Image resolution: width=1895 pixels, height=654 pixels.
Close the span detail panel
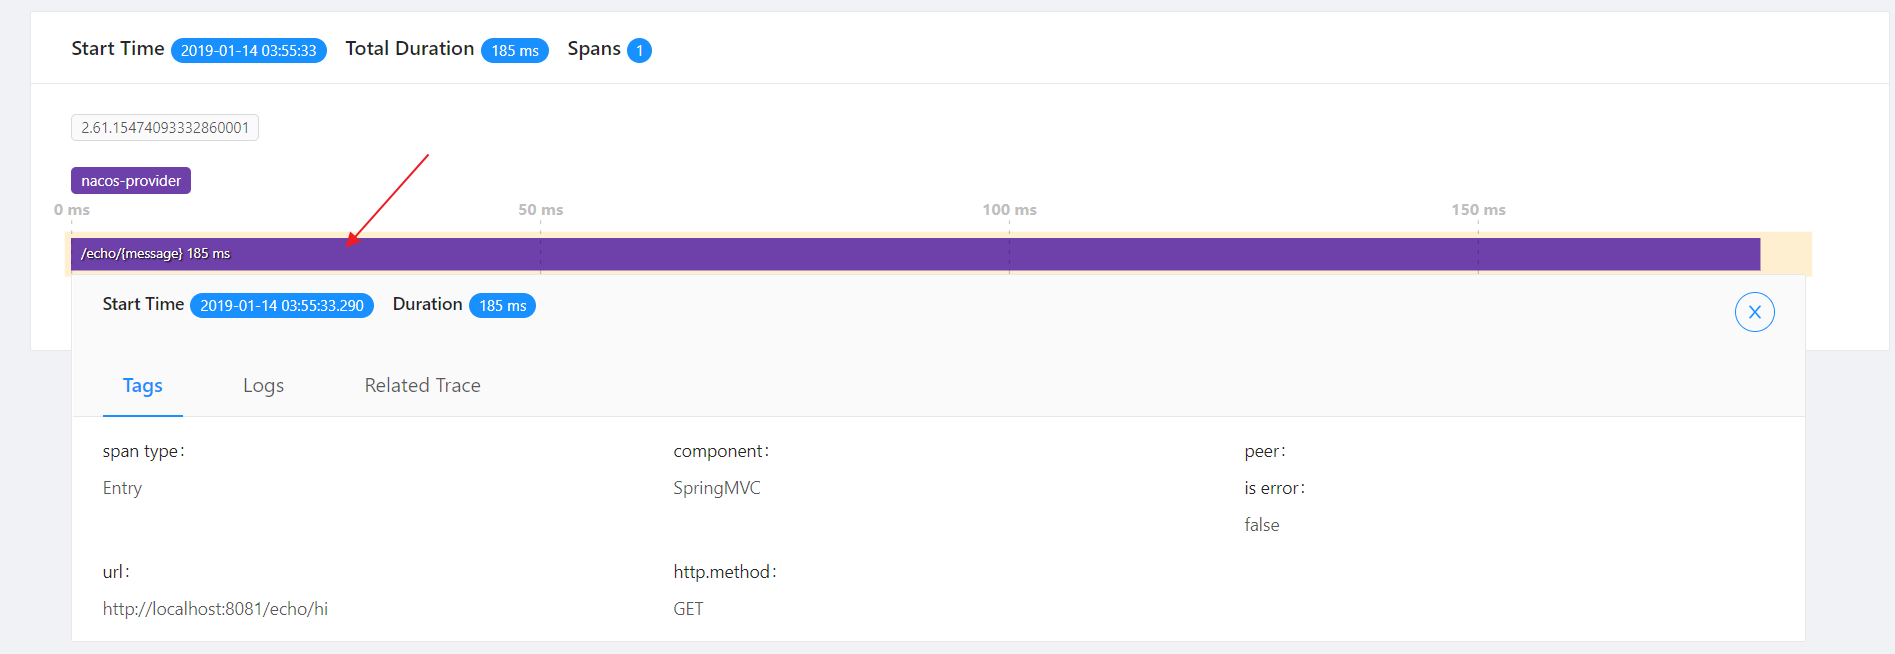pos(1754,312)
